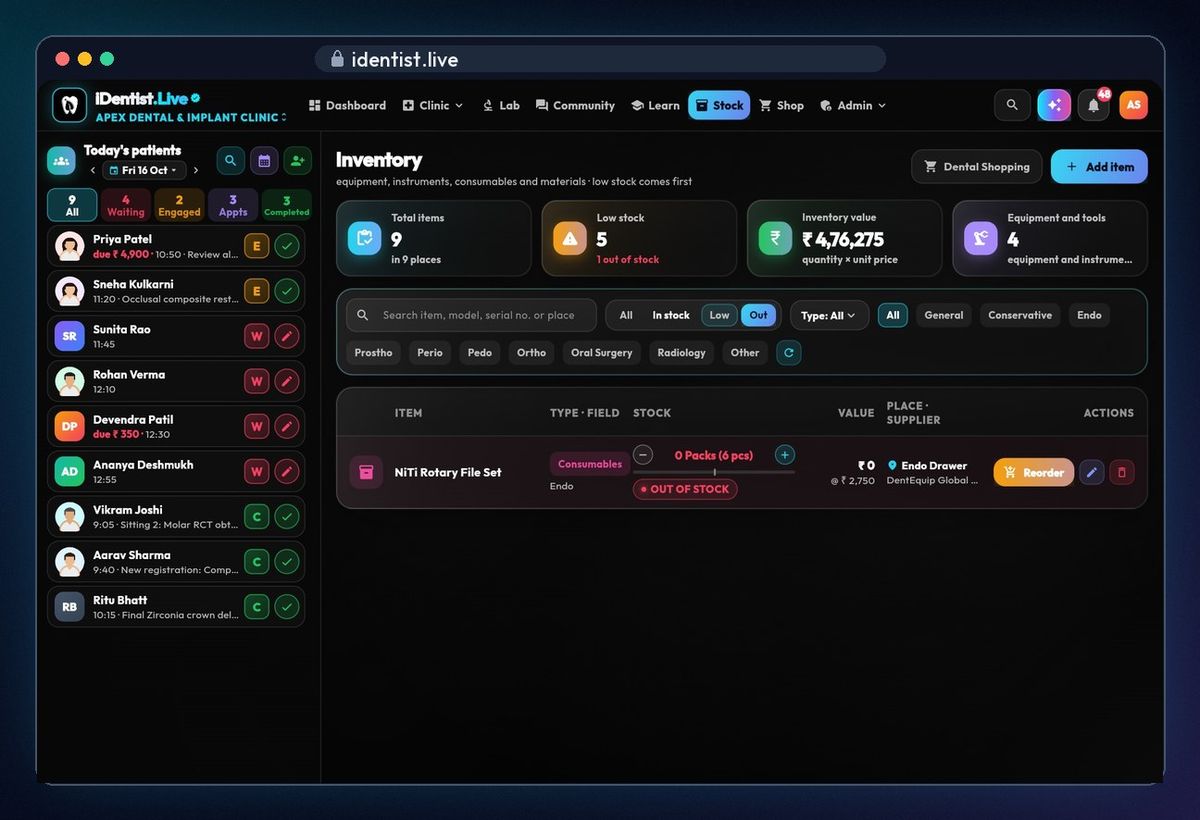Open the Dashboard nav item

tap(347, 105)
